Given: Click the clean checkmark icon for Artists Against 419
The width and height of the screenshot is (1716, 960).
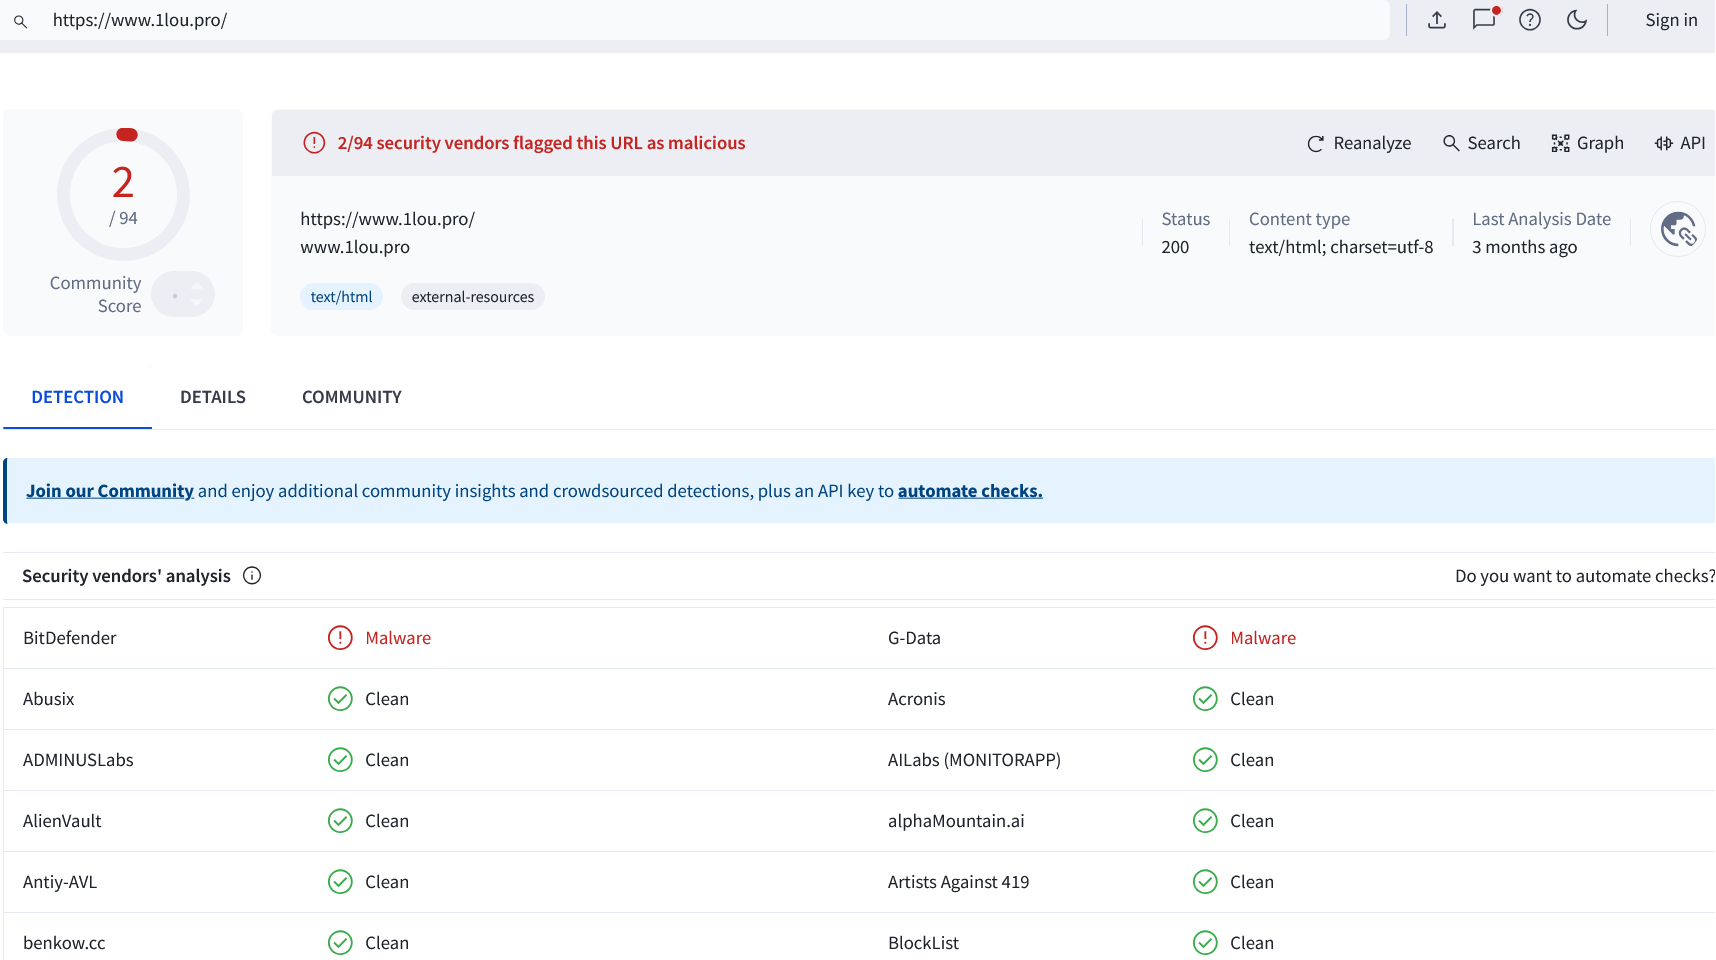Looking at the screenshot, I should pyautogui.click(x=1205, y=882).
